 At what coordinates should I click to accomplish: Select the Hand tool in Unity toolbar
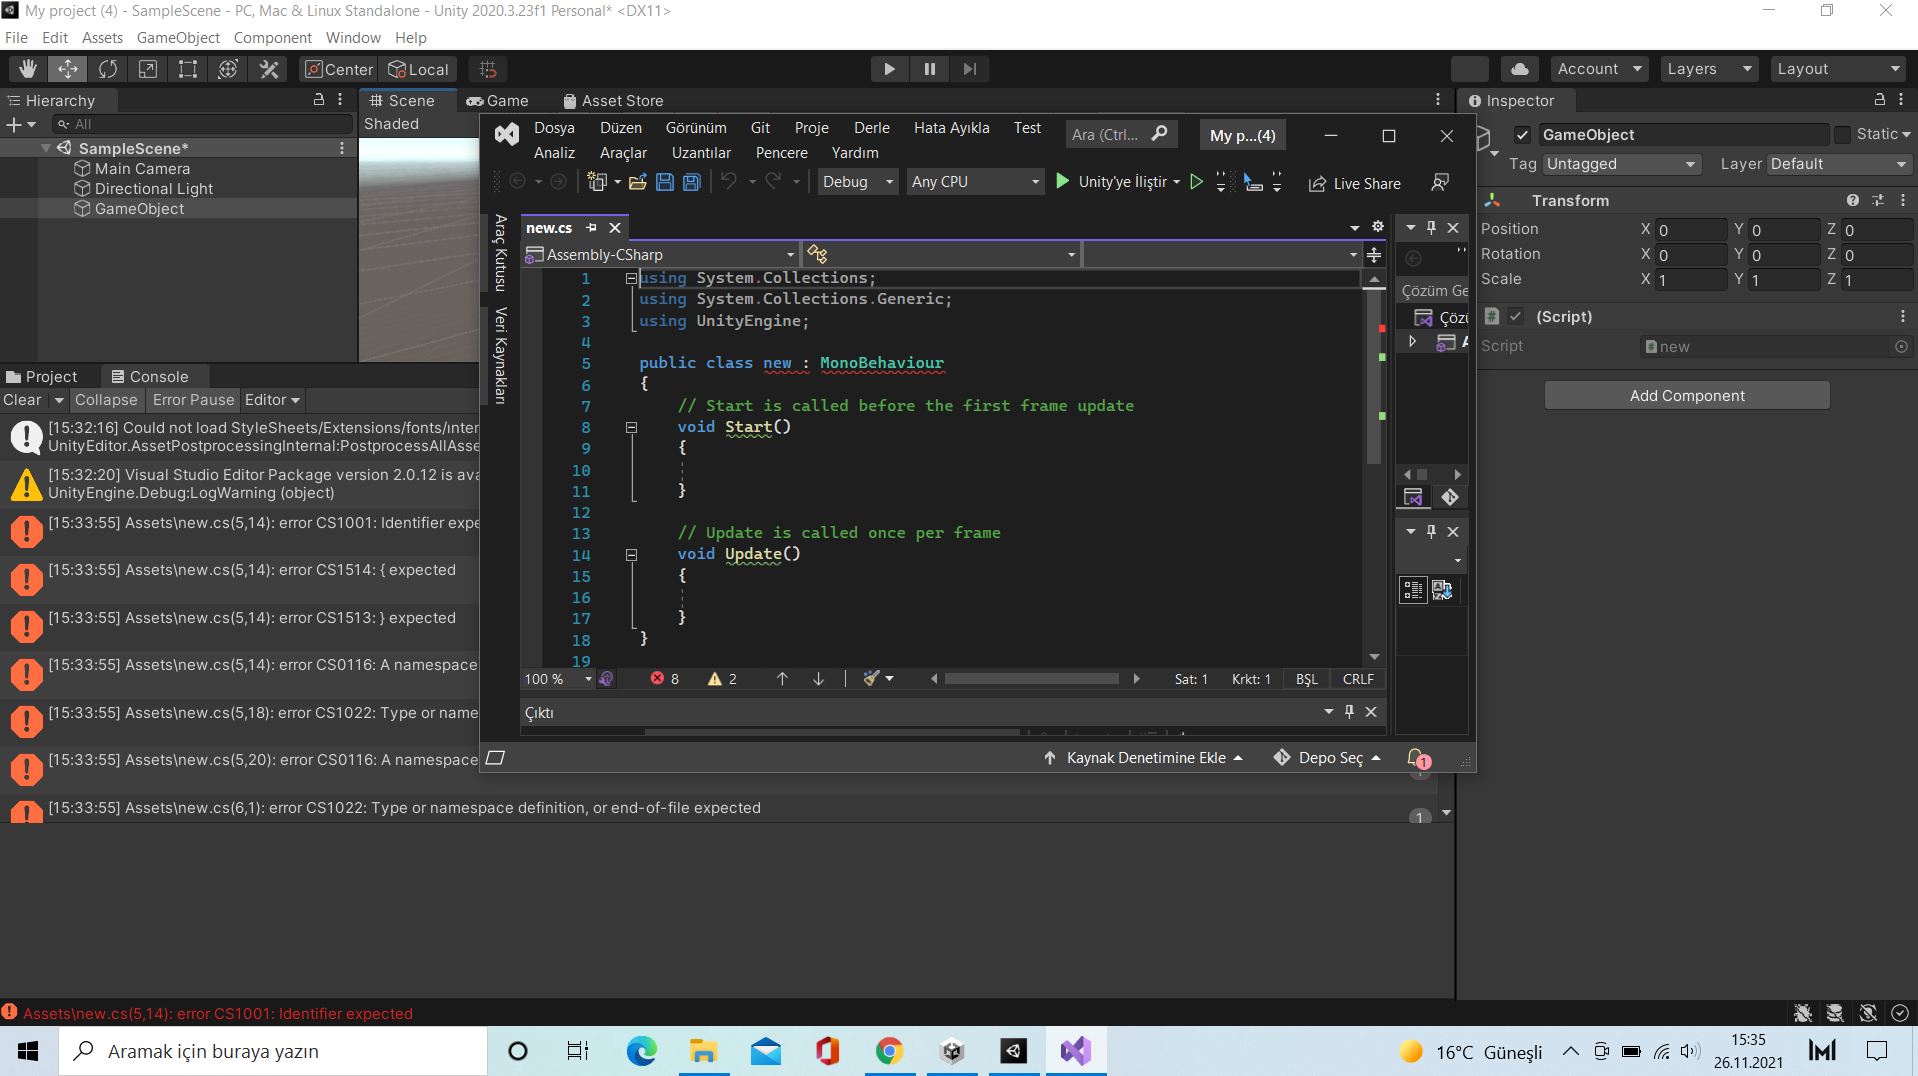click(28, 69)
